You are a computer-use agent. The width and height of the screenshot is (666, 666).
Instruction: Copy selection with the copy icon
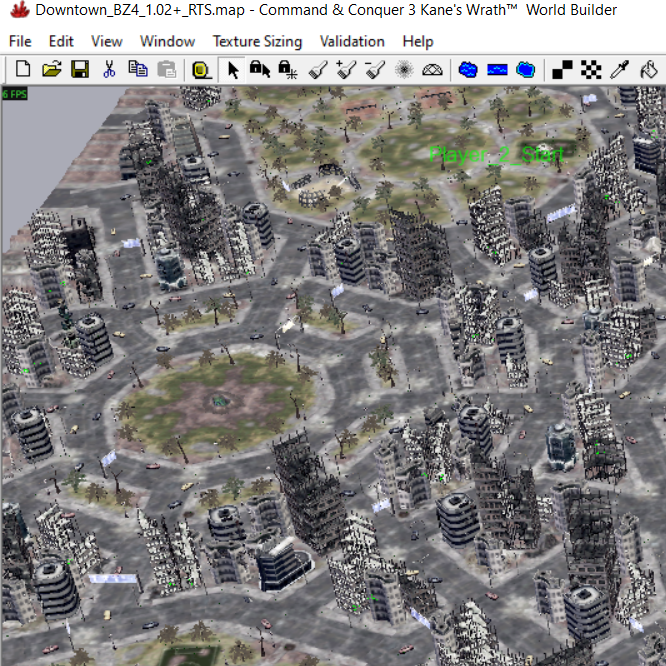pyautogui.click(x=138, y=69)
